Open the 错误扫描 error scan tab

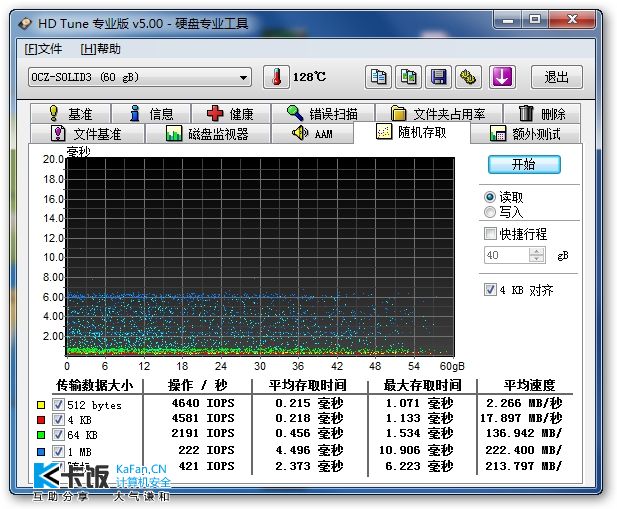pos(322,114)
